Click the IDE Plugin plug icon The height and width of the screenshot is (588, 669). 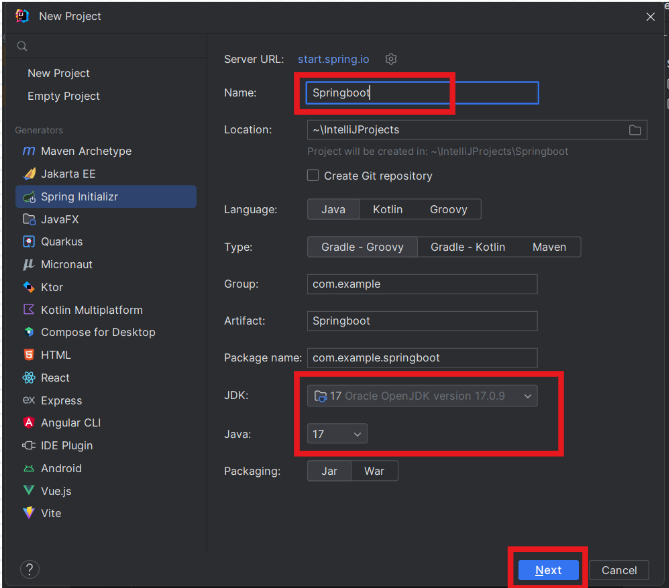(29, 445)
